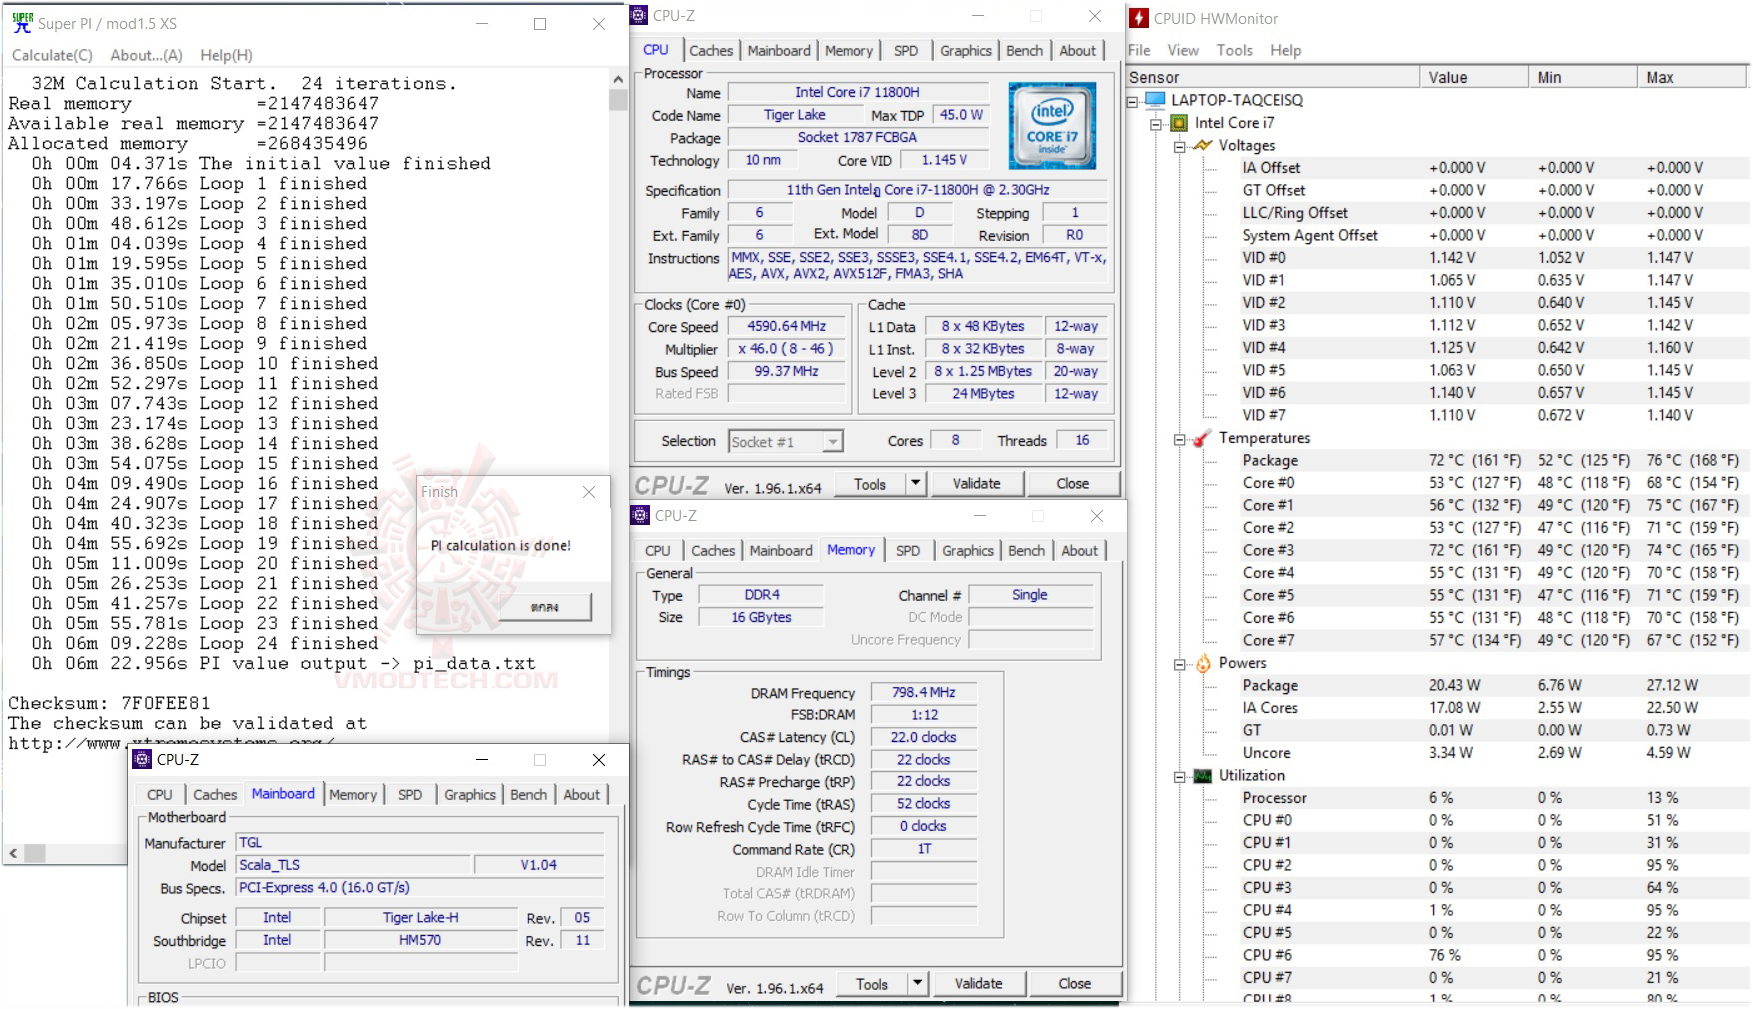Collapse the Utilization section in HWMonitor
Screen dimensions: 1753x1009
click(1179, 777)
